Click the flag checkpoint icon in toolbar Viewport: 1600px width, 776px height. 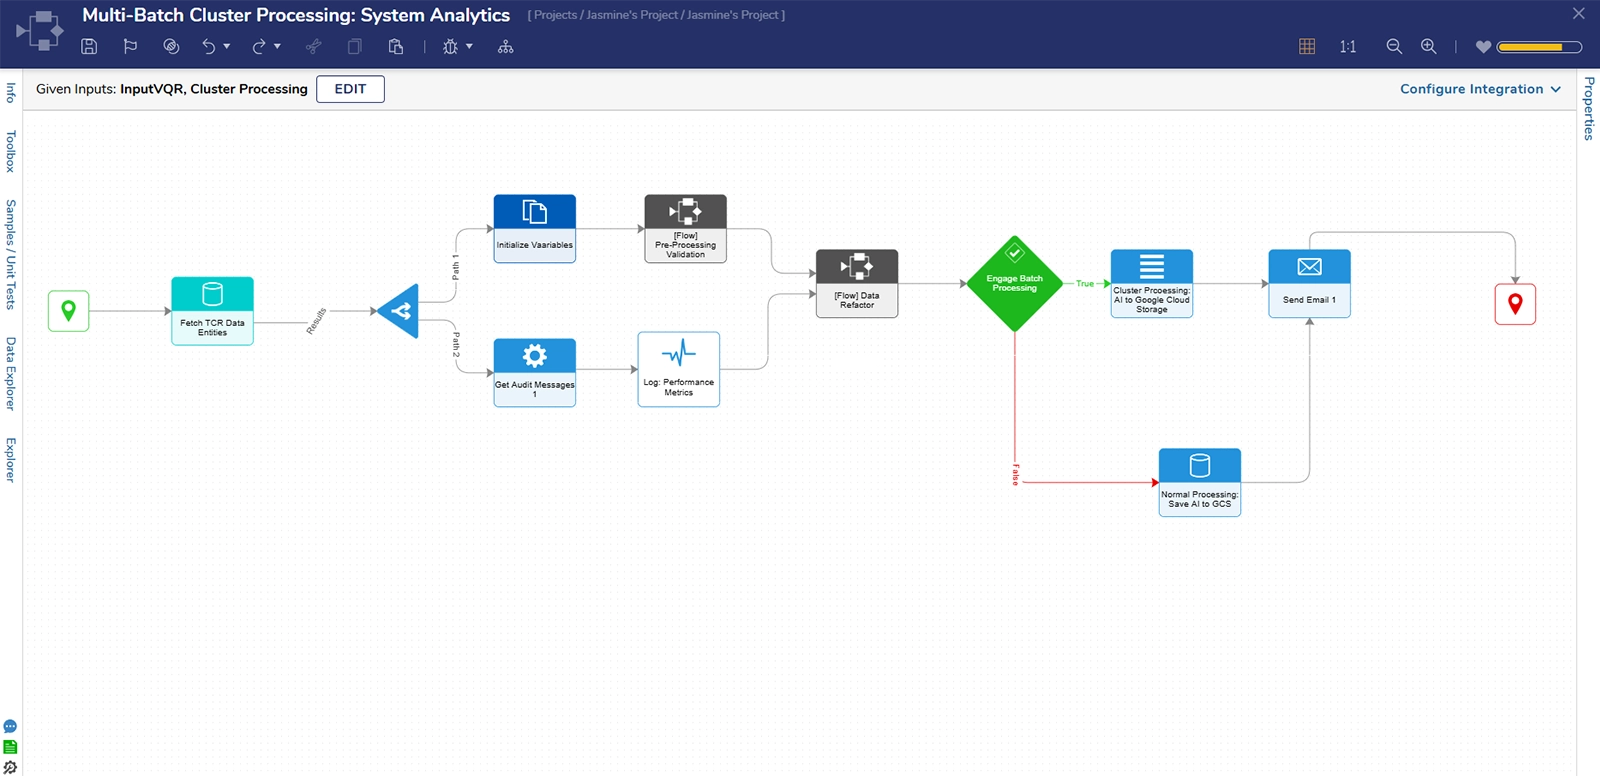pos(130,46)
